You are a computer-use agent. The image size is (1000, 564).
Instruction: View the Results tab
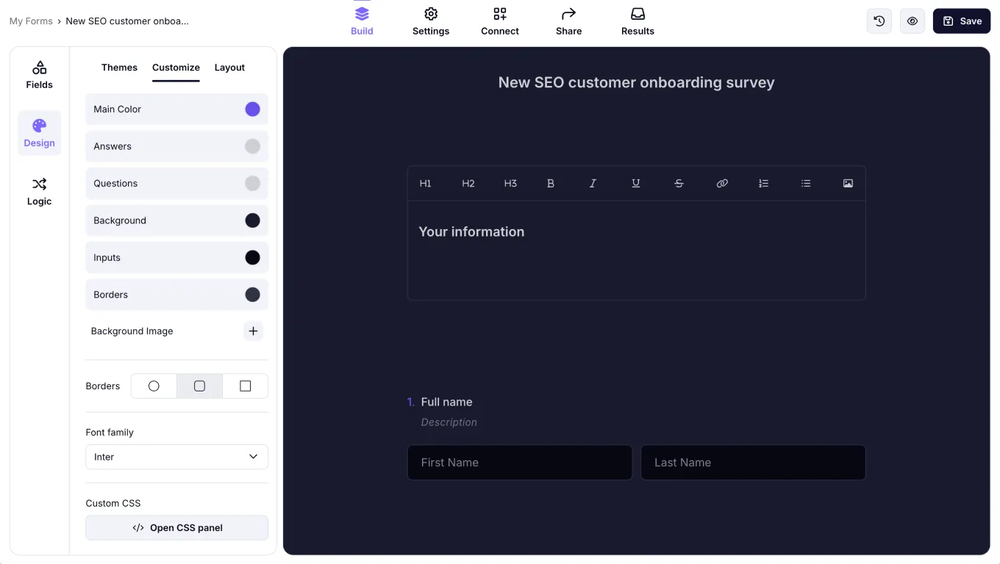[637, 21]
